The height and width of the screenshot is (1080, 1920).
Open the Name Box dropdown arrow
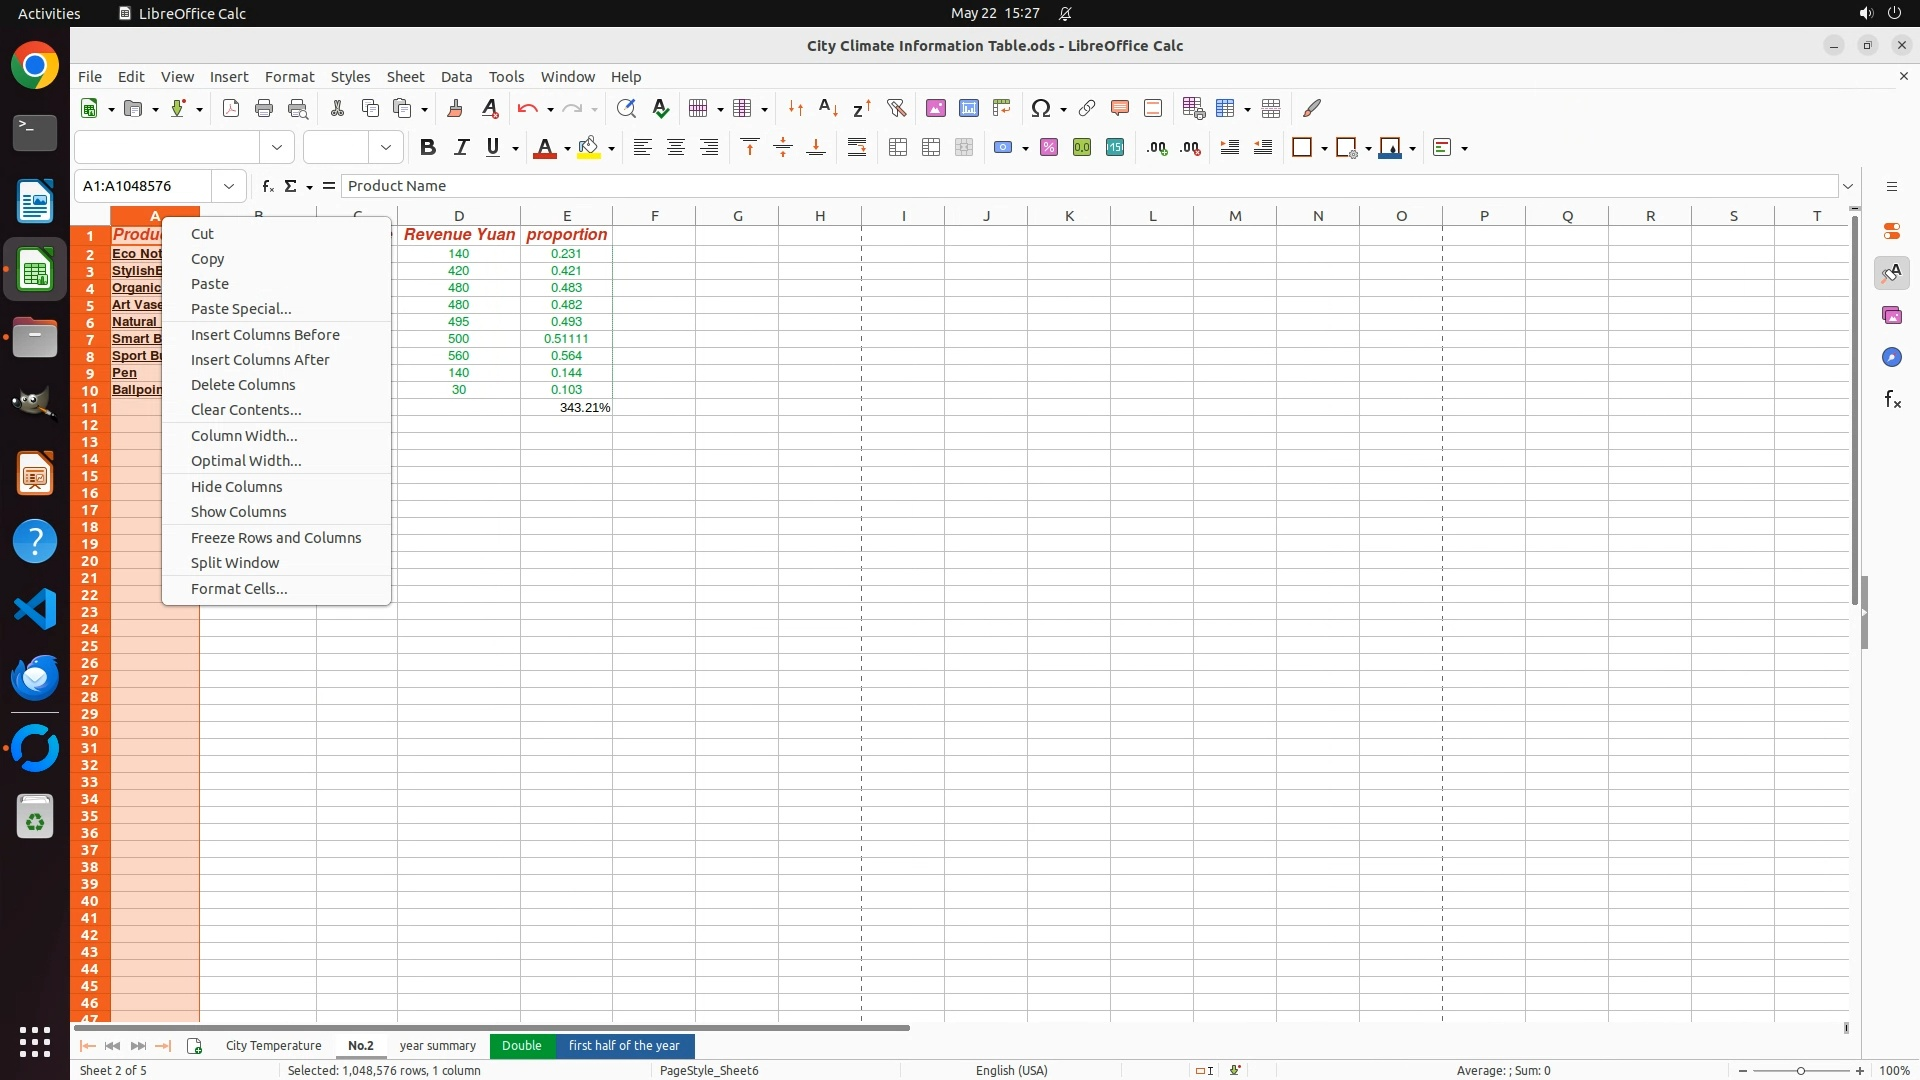229,186
